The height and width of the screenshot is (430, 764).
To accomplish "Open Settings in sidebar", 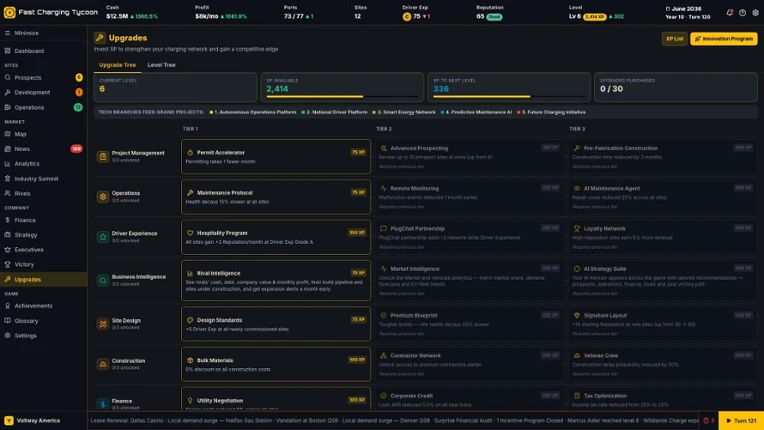I will click(43, 336).
